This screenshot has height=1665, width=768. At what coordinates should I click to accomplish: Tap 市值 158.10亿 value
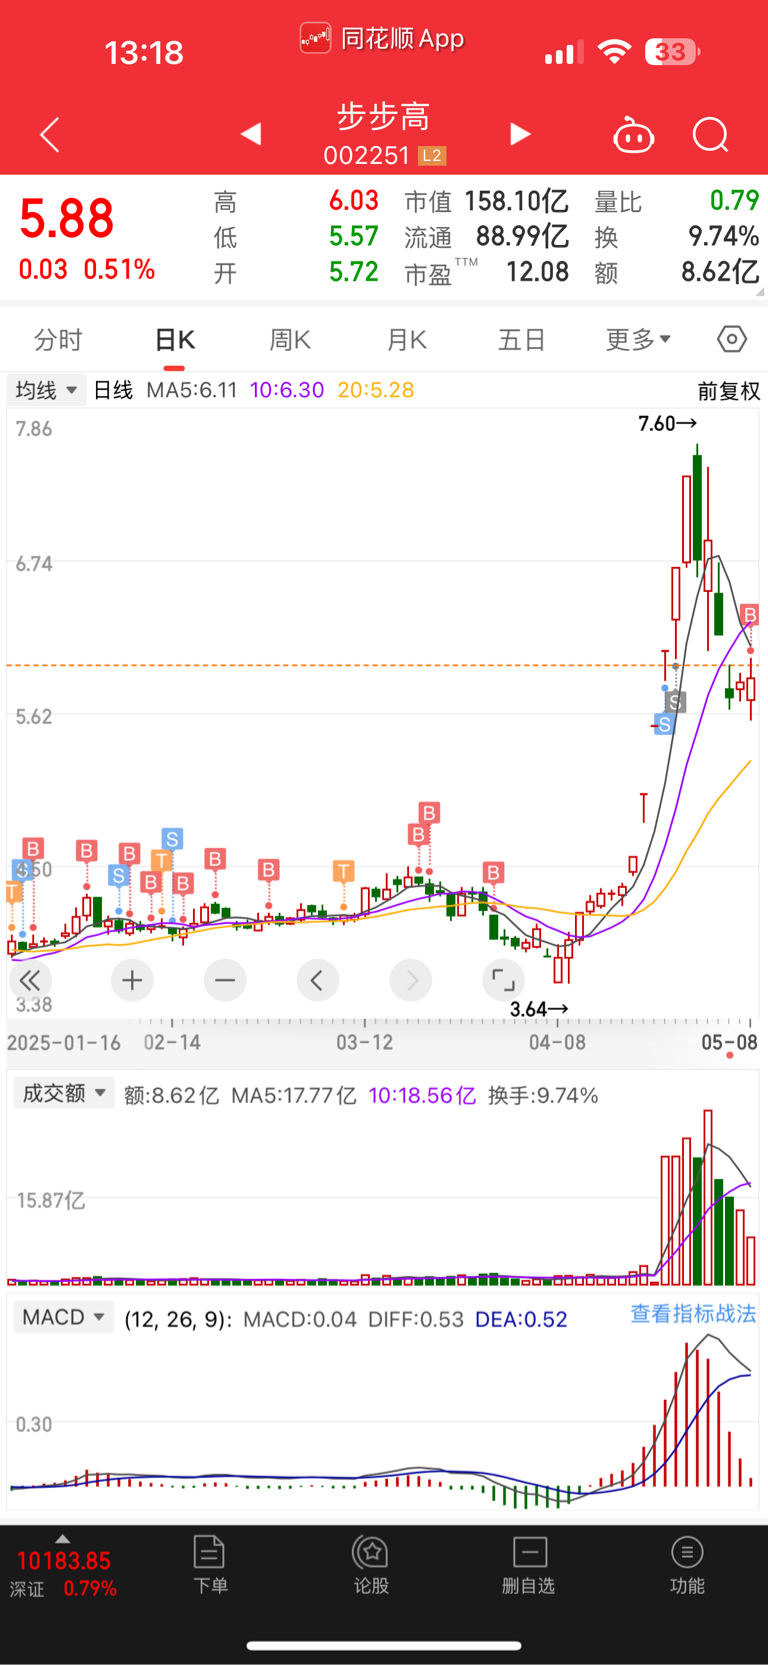click(516, 201)
